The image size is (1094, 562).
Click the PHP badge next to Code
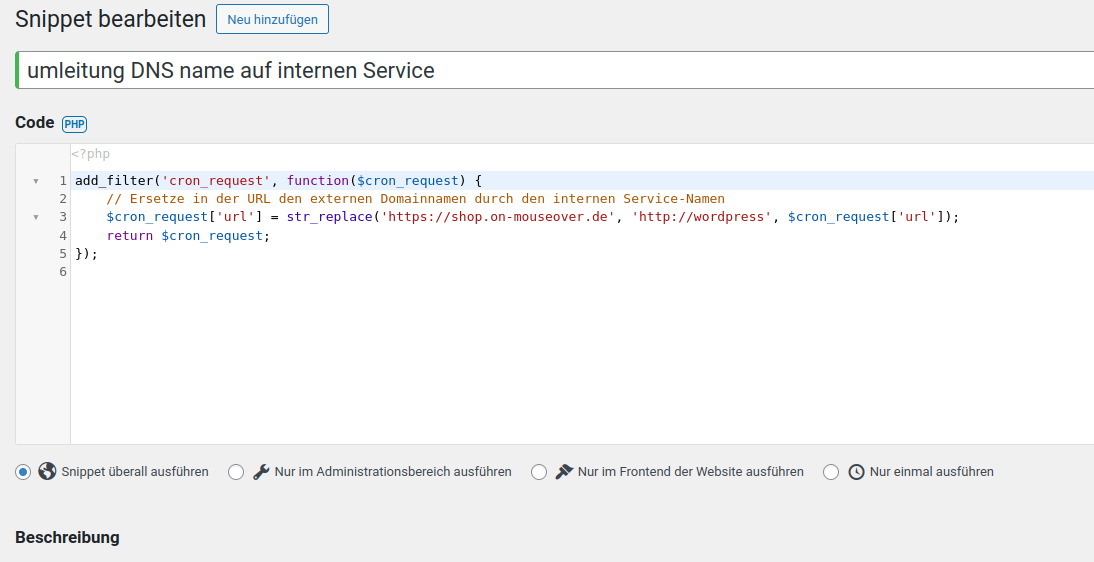pyautogui.click(x=75, y=124)
